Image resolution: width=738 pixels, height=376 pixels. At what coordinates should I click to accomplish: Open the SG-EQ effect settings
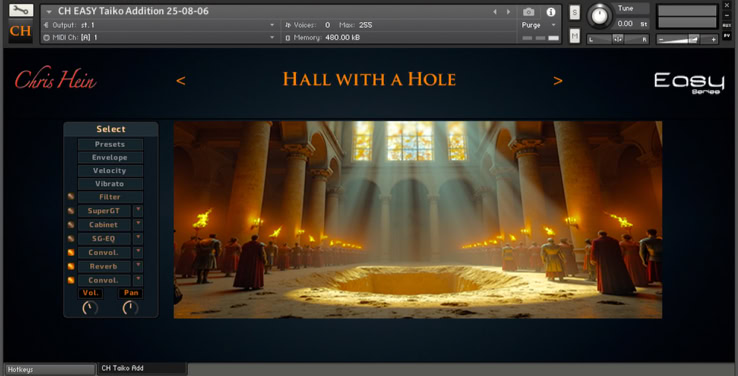click(104, 239)
